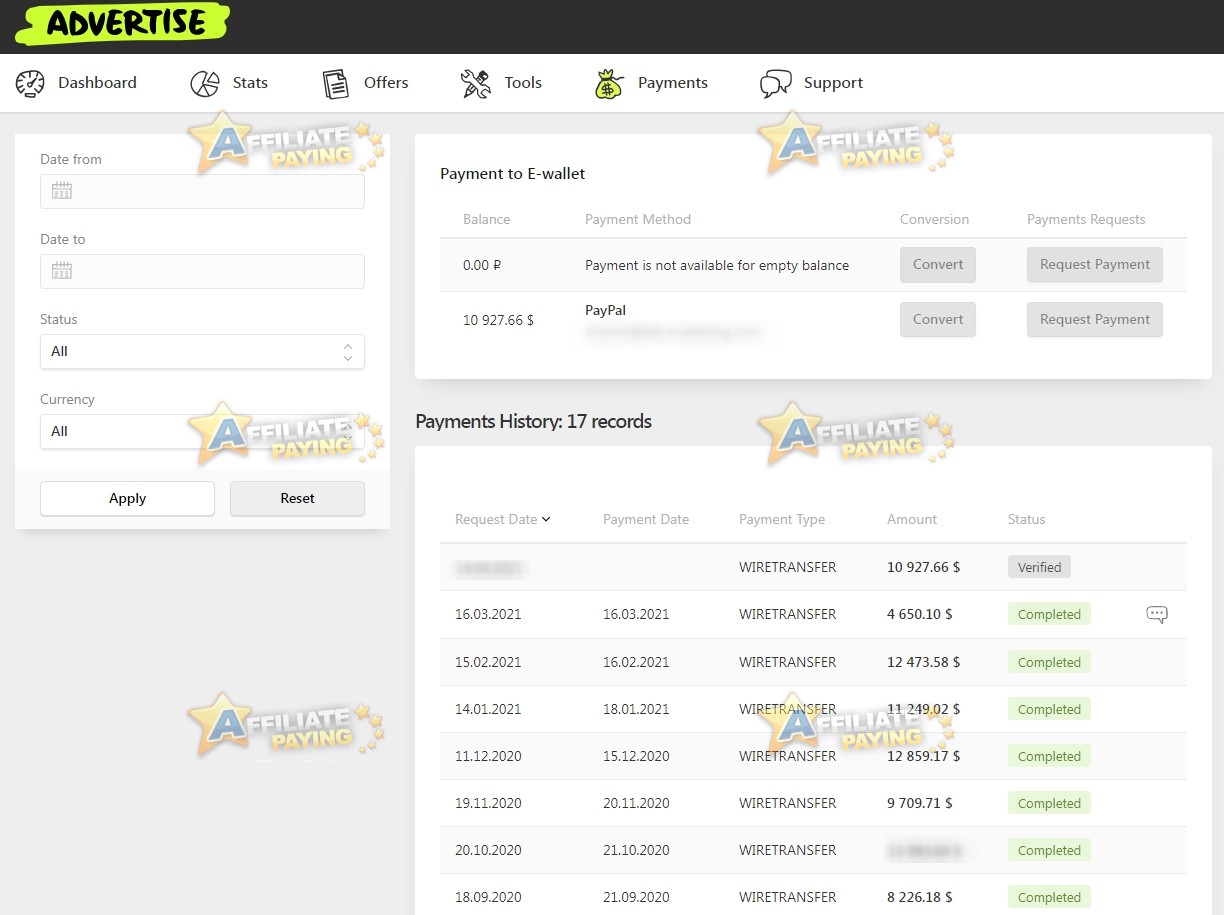Focus the Date from input field
The image size is (1224, 915).
pos(202,191)
